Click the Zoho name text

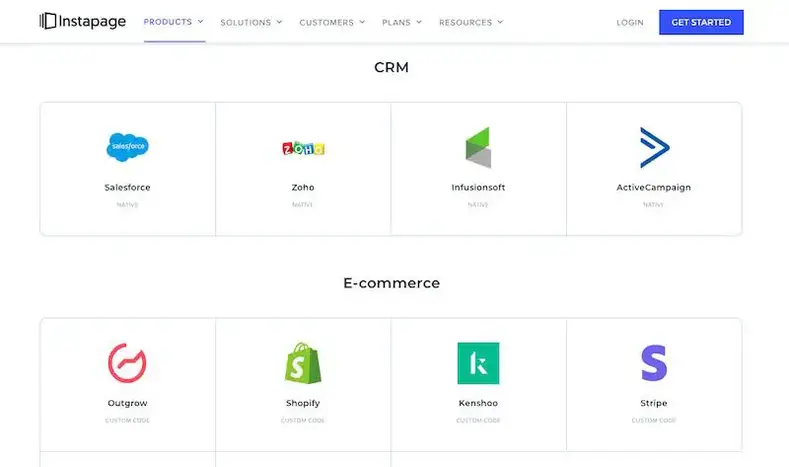click(303, 187)
